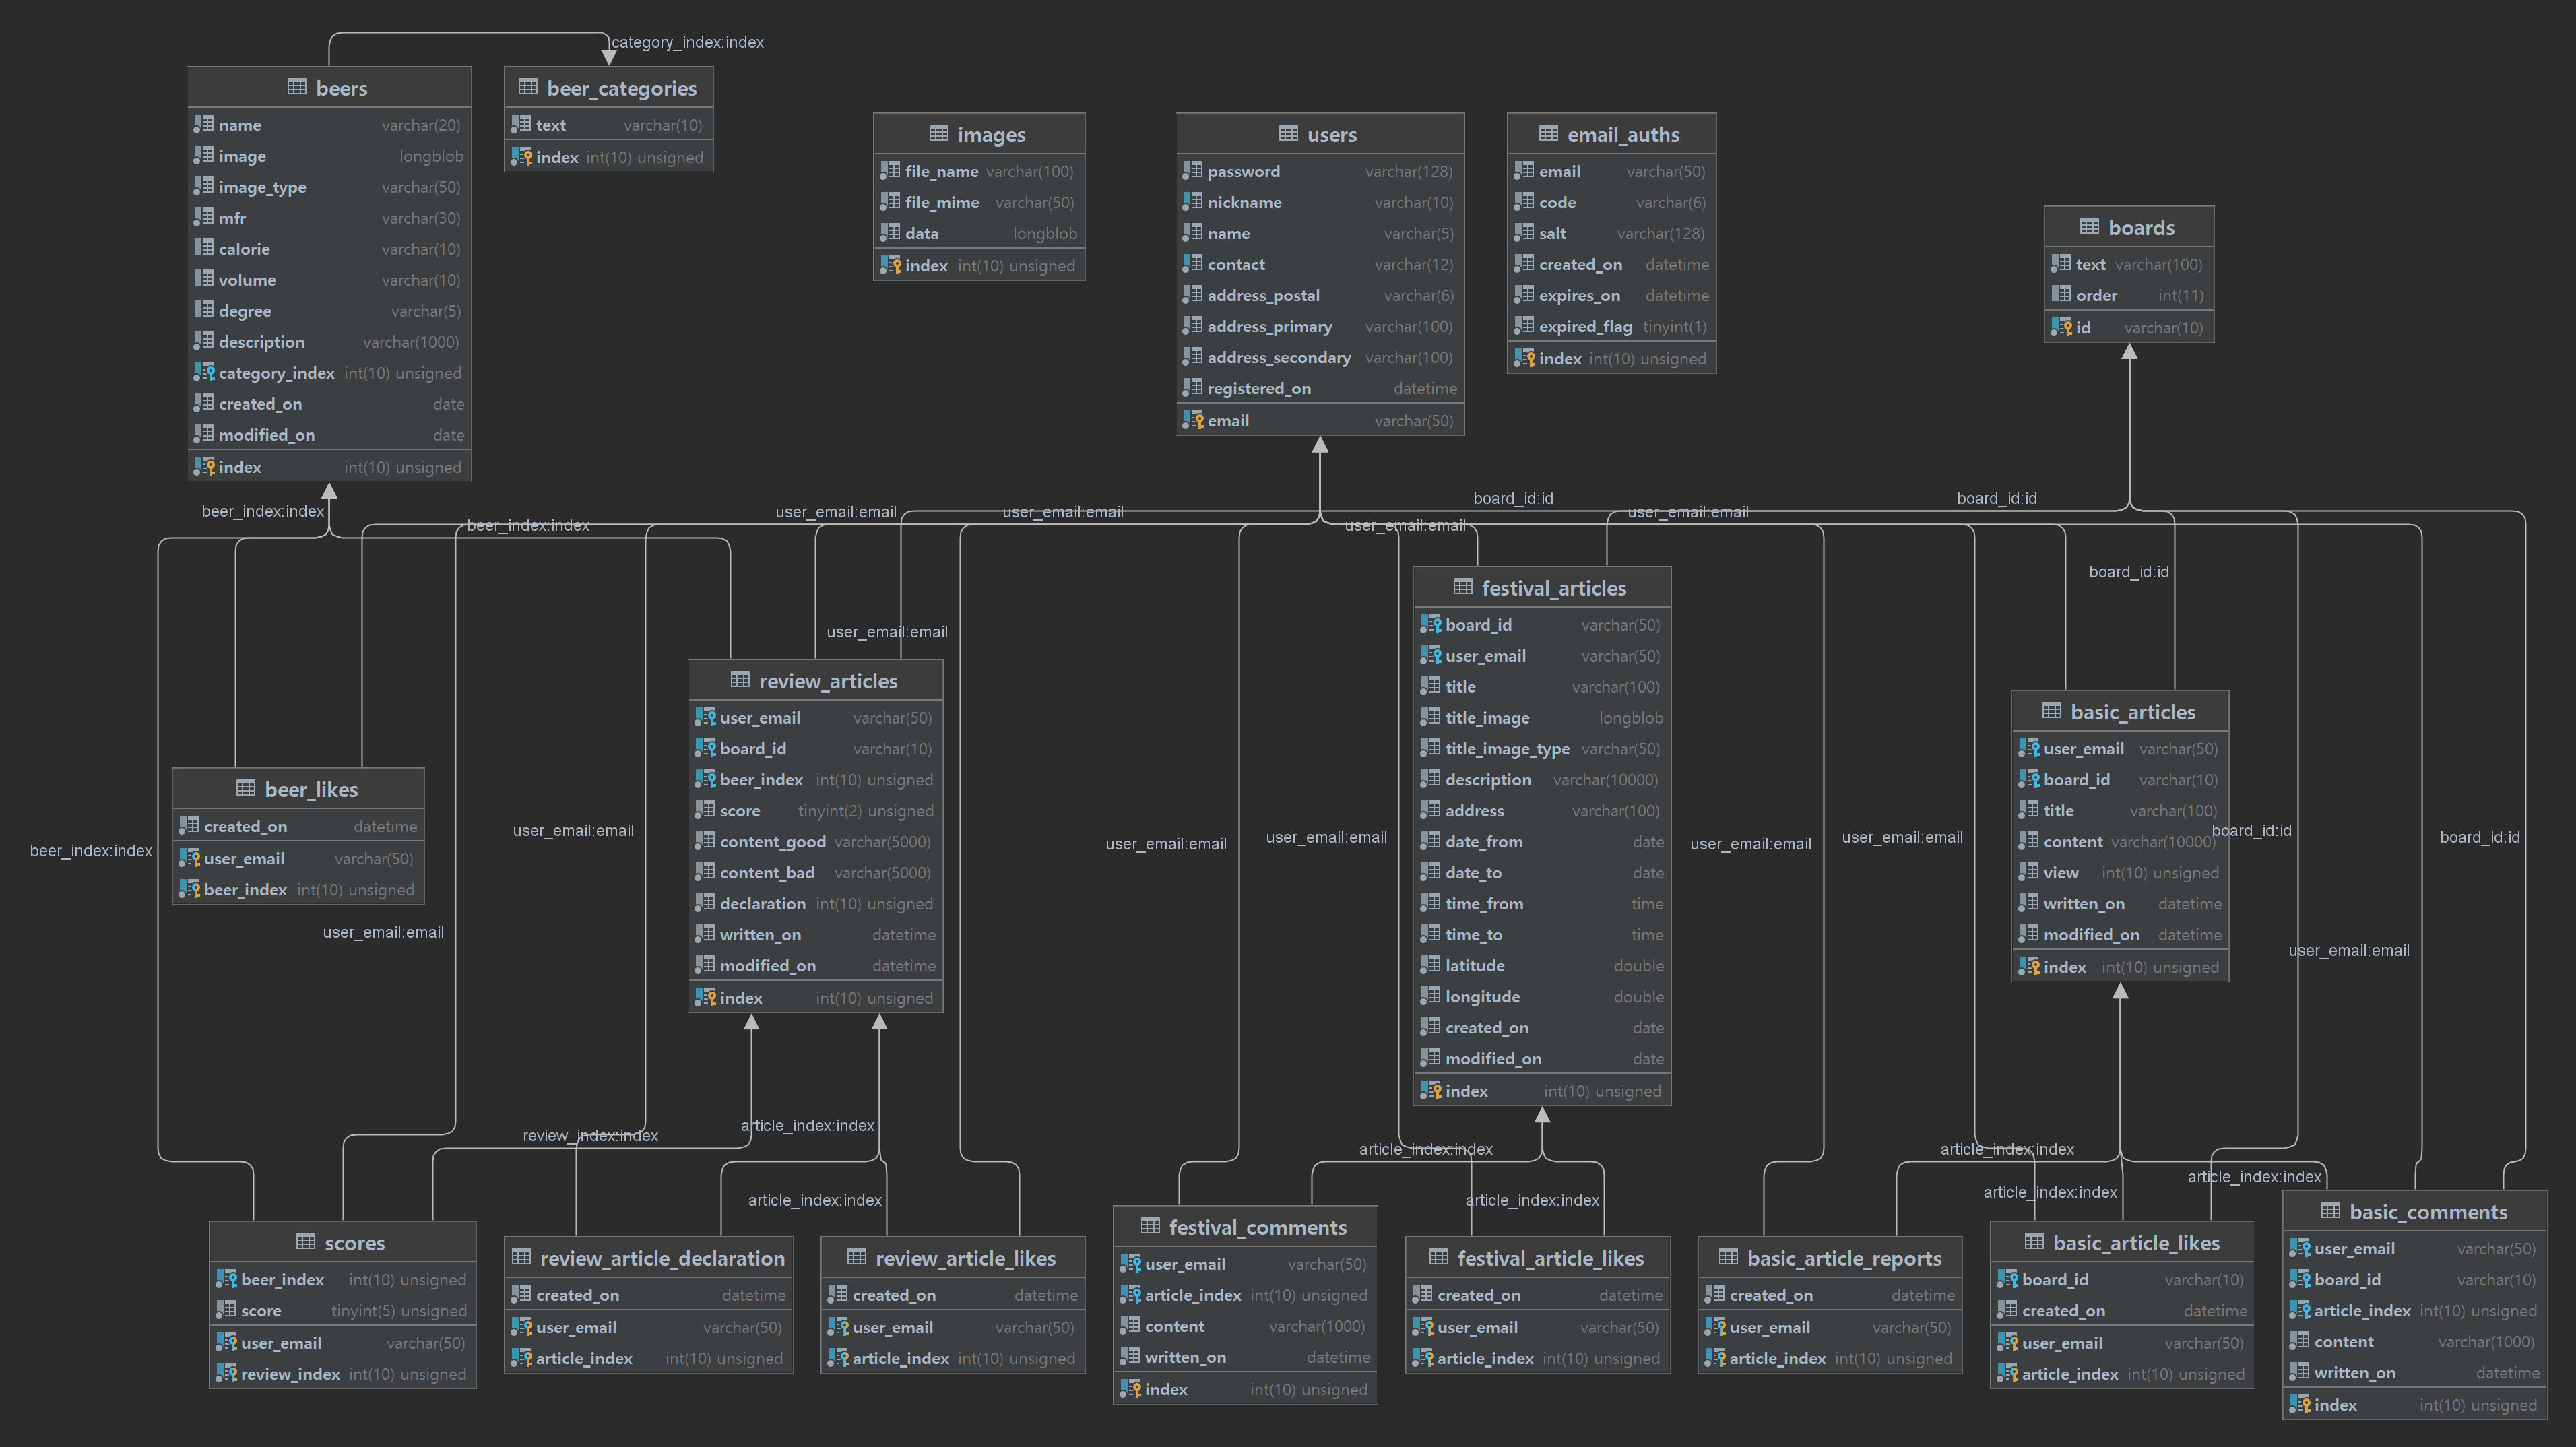Click the review_articles table header icon
This screenshot has height=1447, width=2576.
[740, 680]
